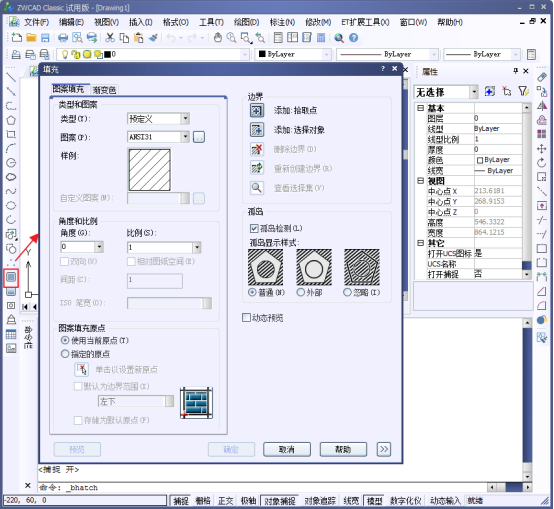
Task: Click Add pick points boundary icon
Action: pyautogui.click(x=257, y=110)
